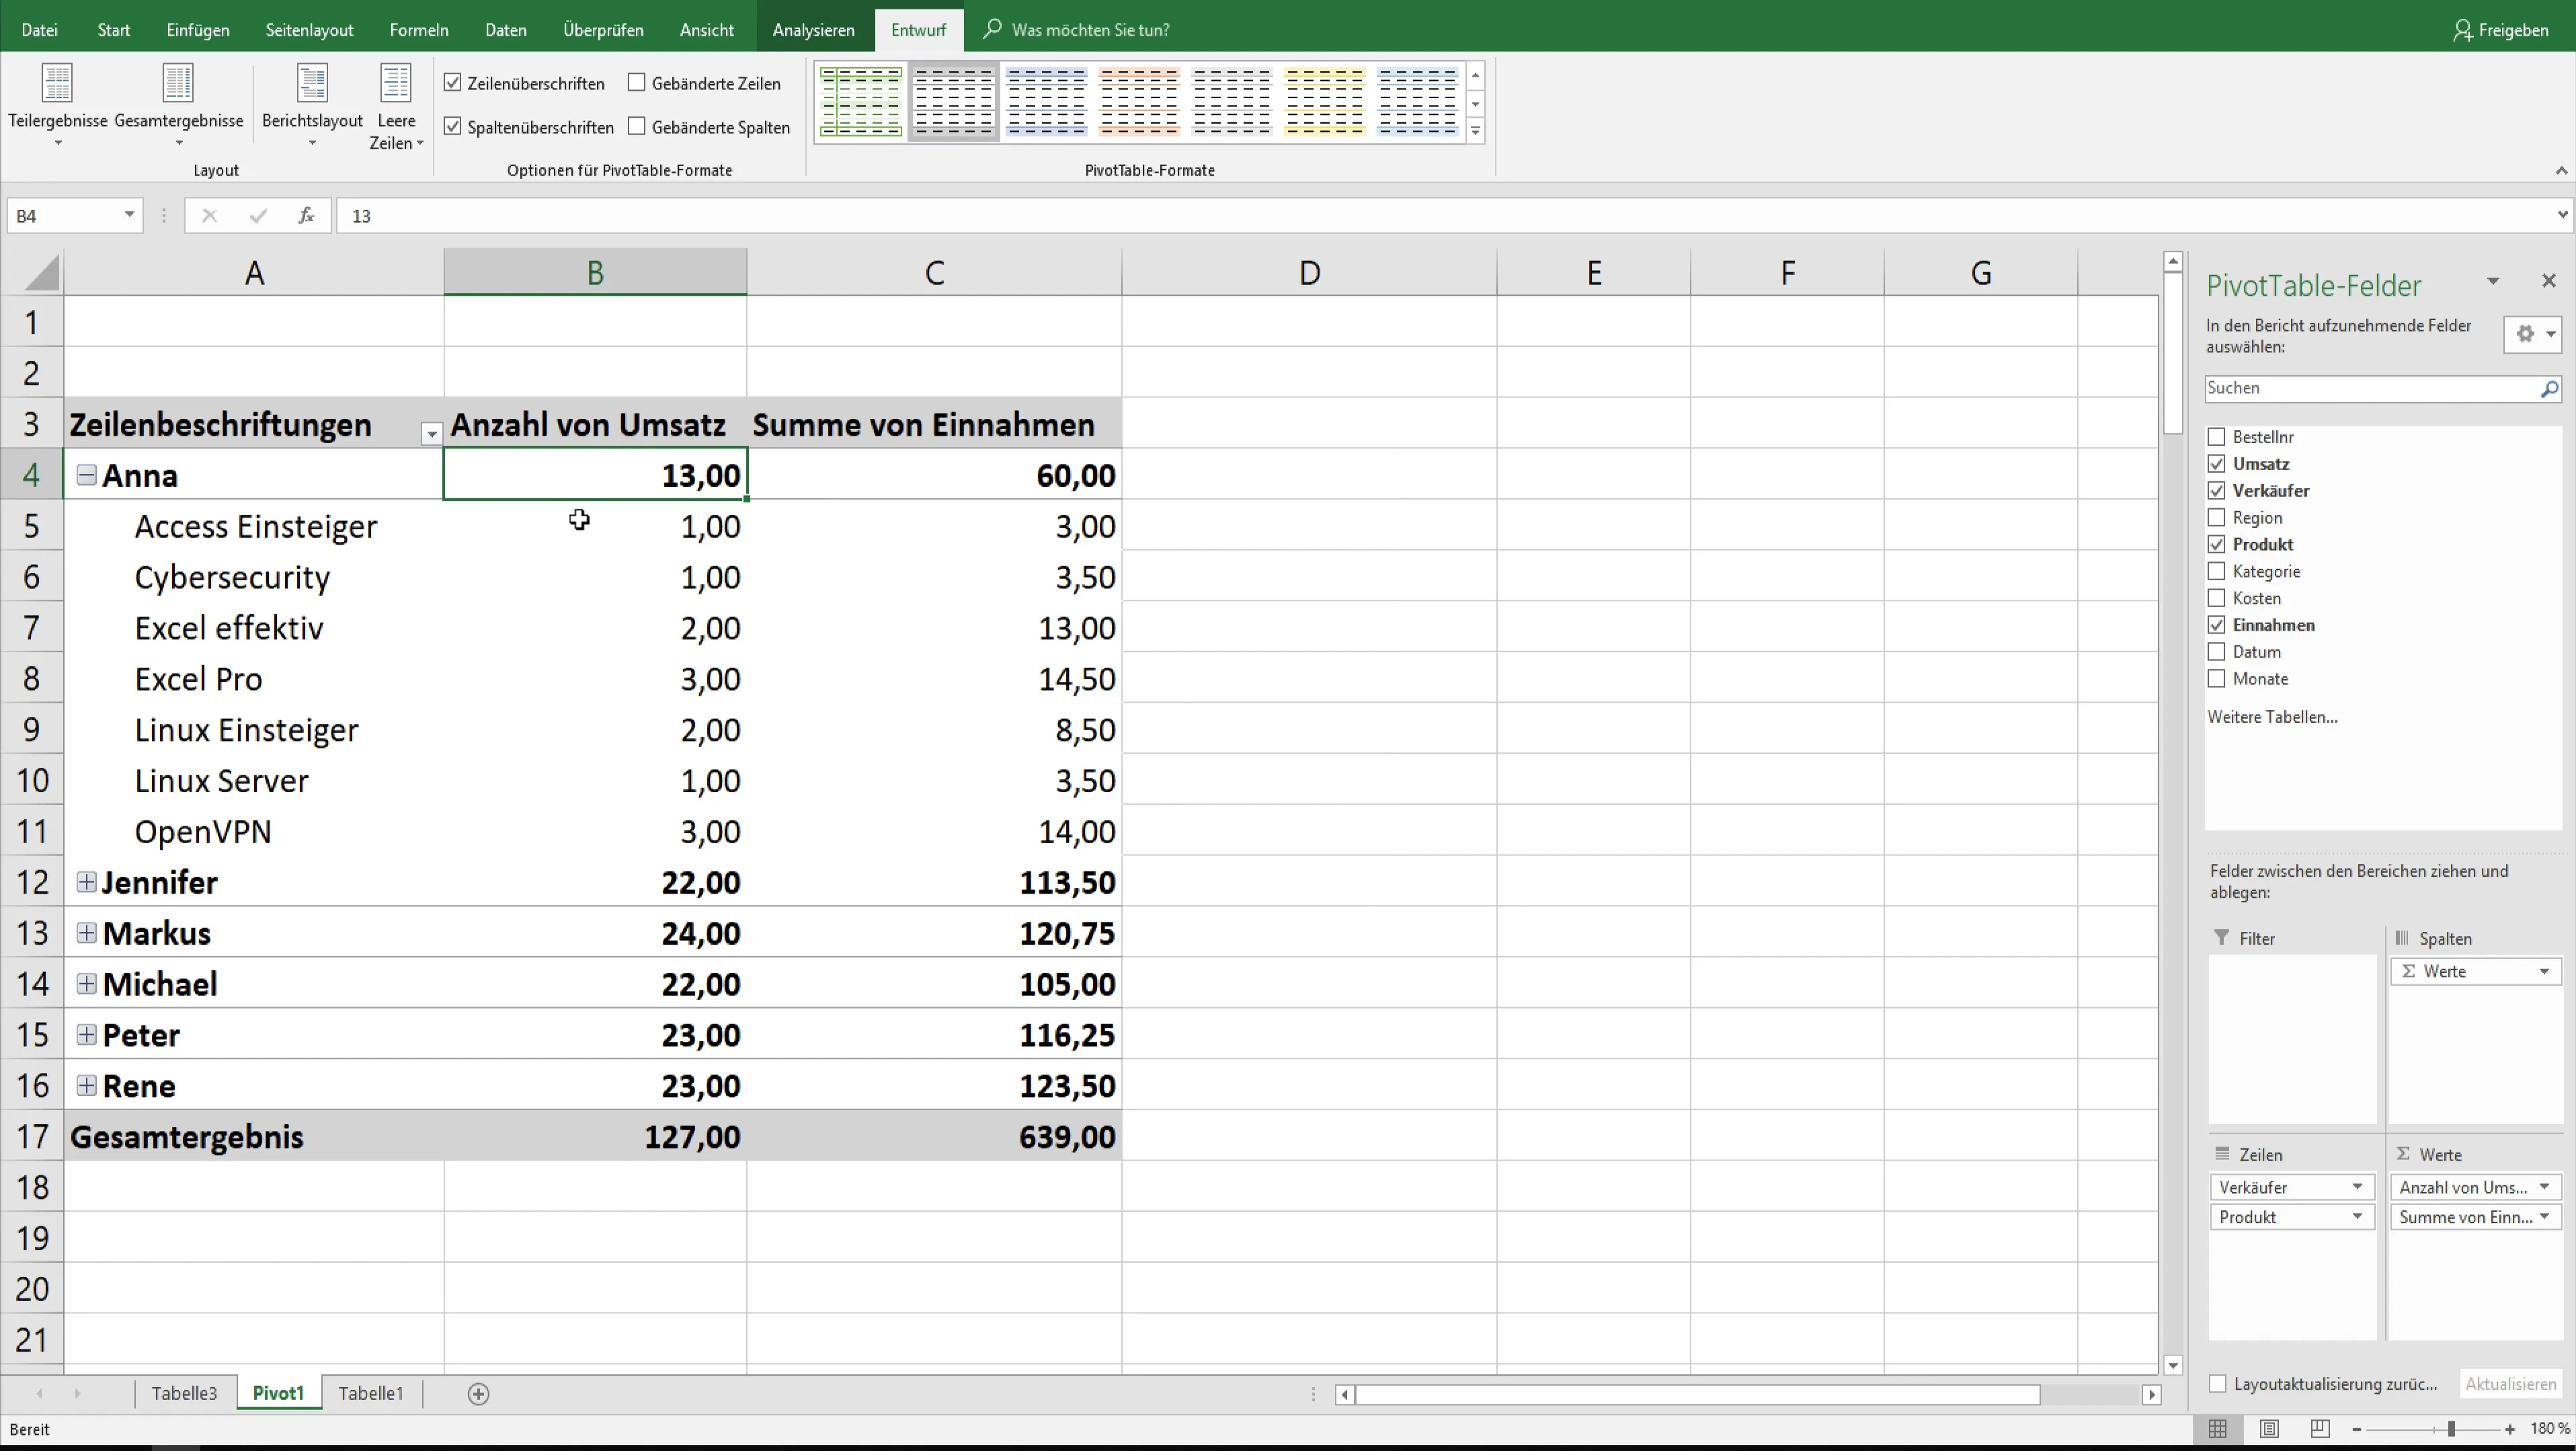This screenshot has height=1451, width=2576.
Task: Enable Gebänderte Spalten checkbox
Action: pos(637,126)
